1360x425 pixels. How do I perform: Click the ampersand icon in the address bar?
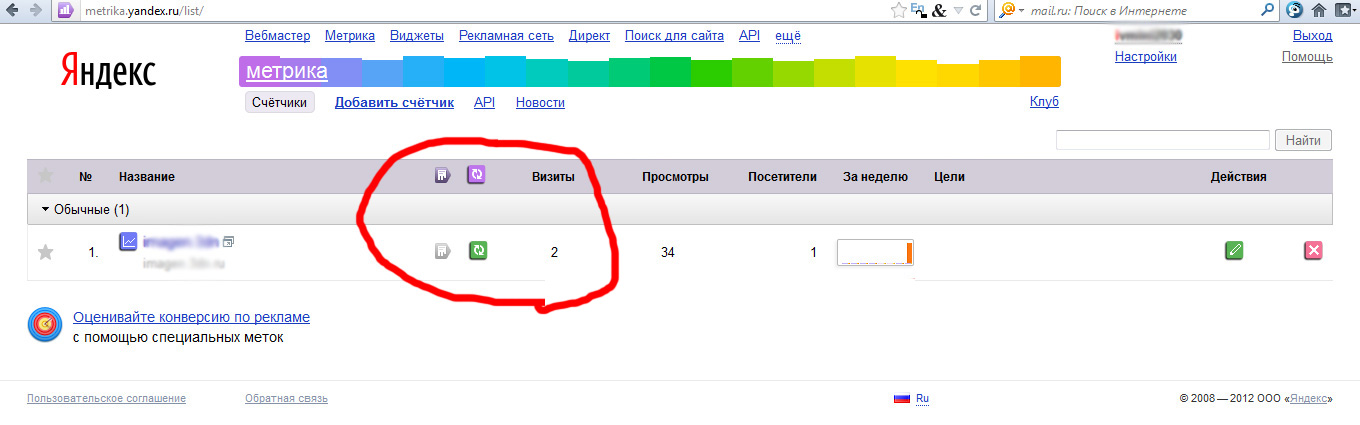coord(938,10)
